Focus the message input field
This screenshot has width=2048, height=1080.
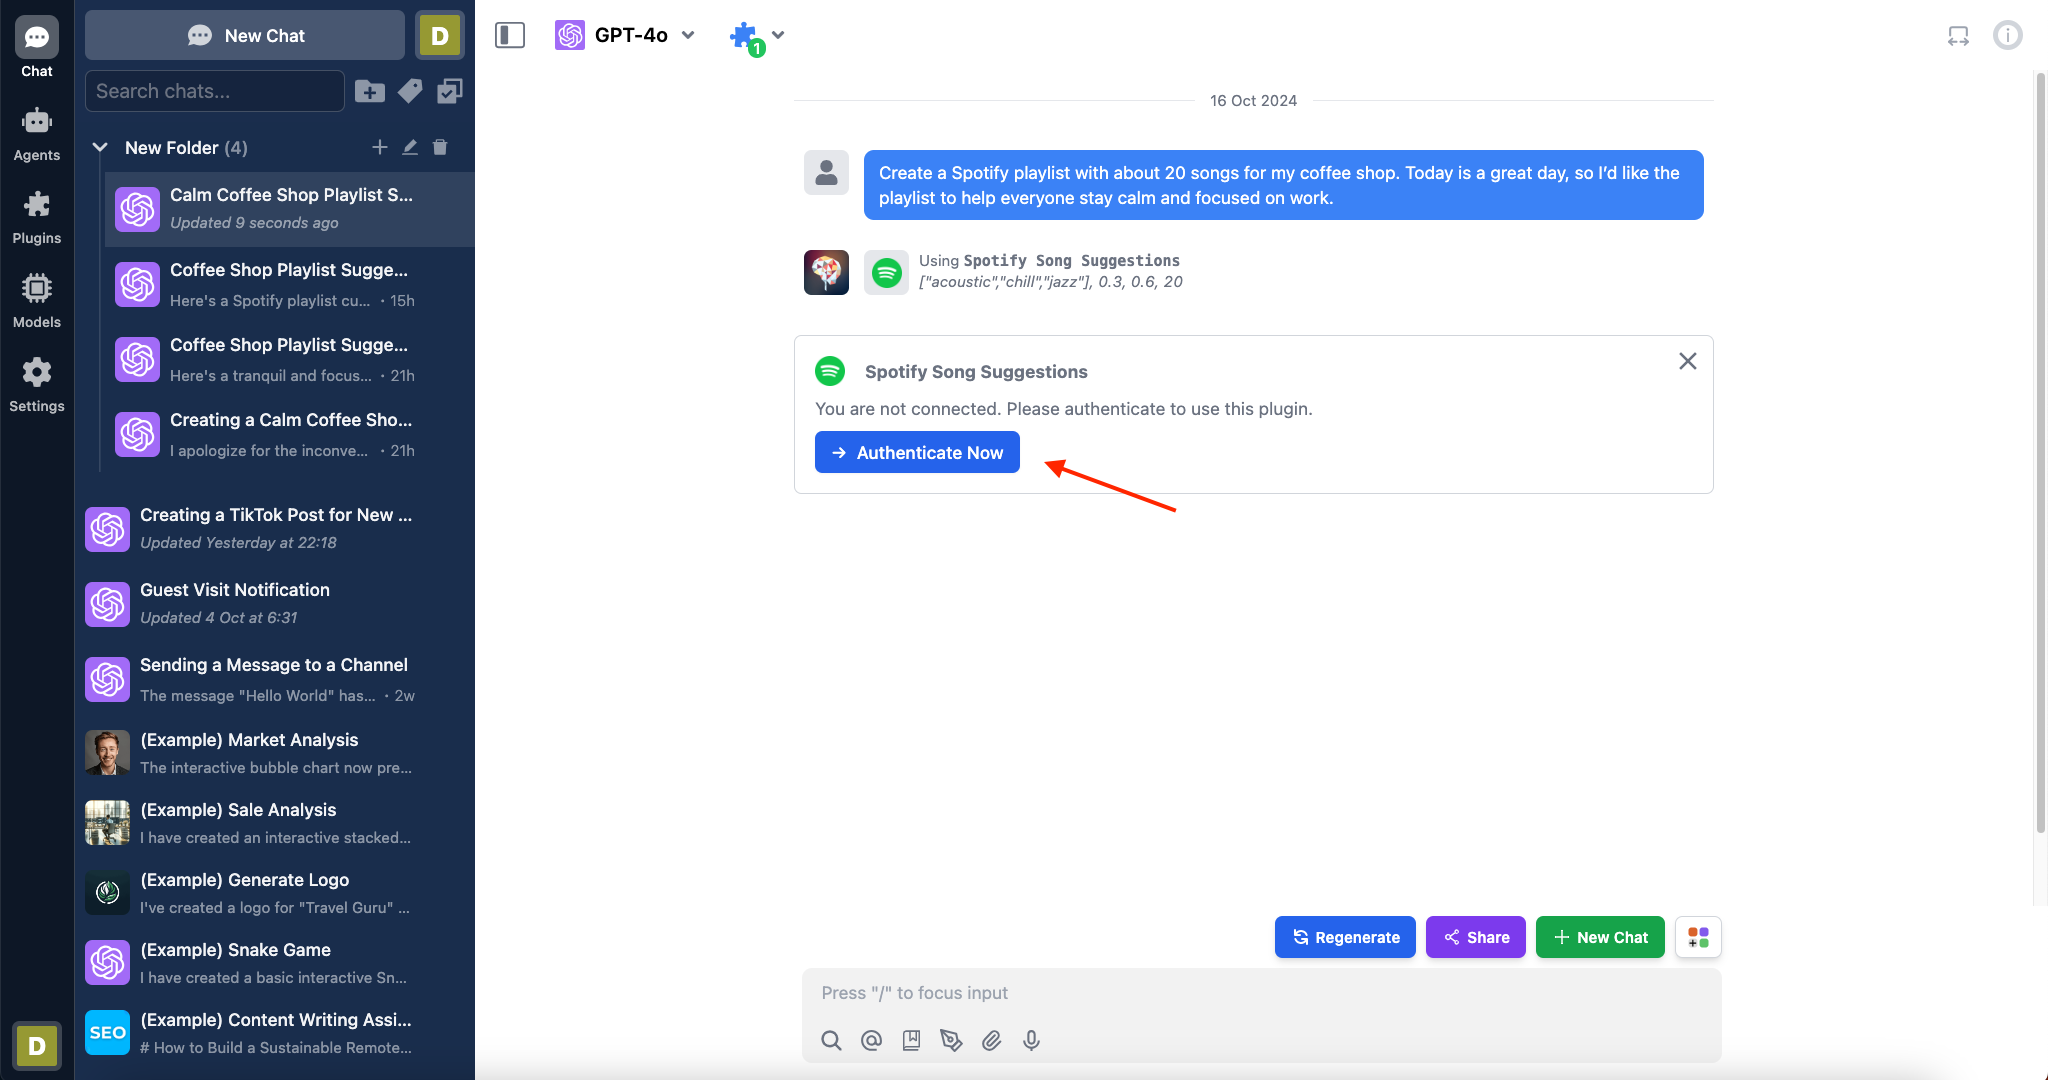(x=1262, y=993)
